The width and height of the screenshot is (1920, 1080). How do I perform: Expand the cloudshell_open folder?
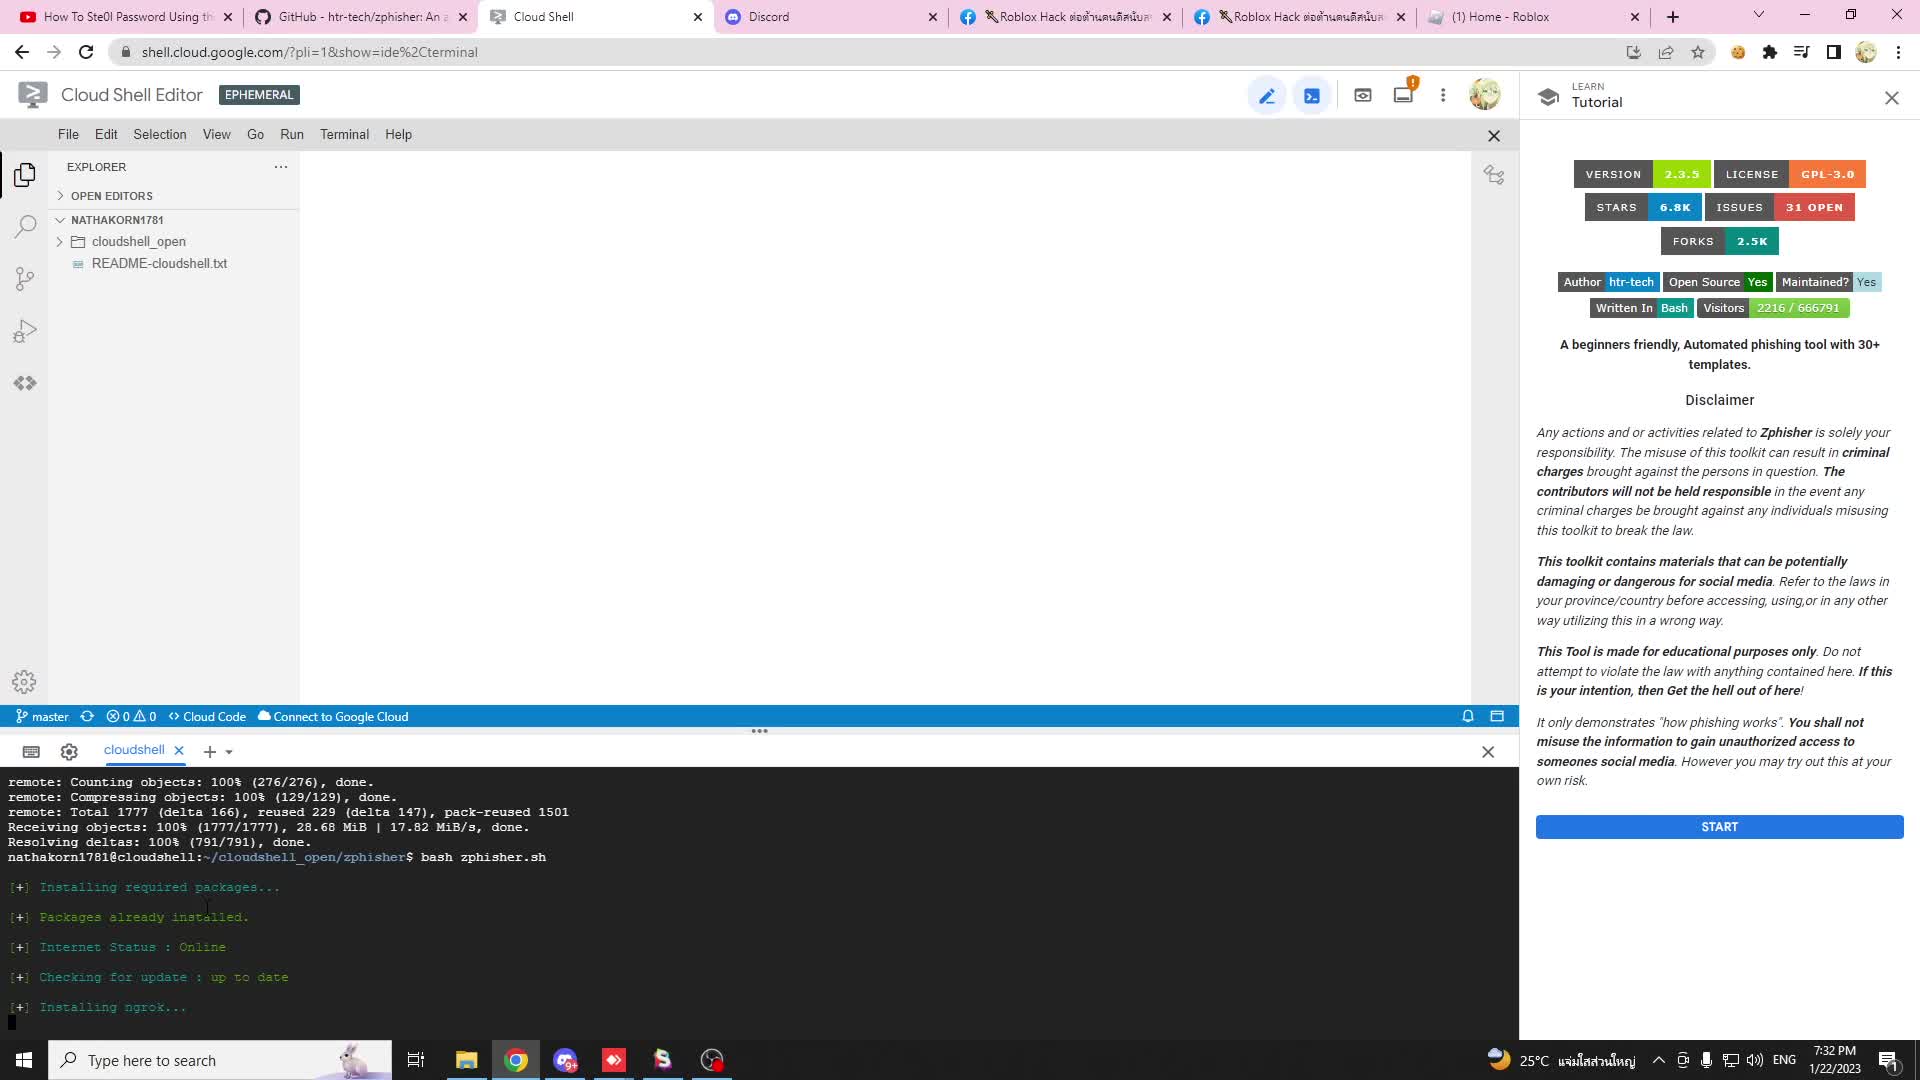[x=138, y=242]
